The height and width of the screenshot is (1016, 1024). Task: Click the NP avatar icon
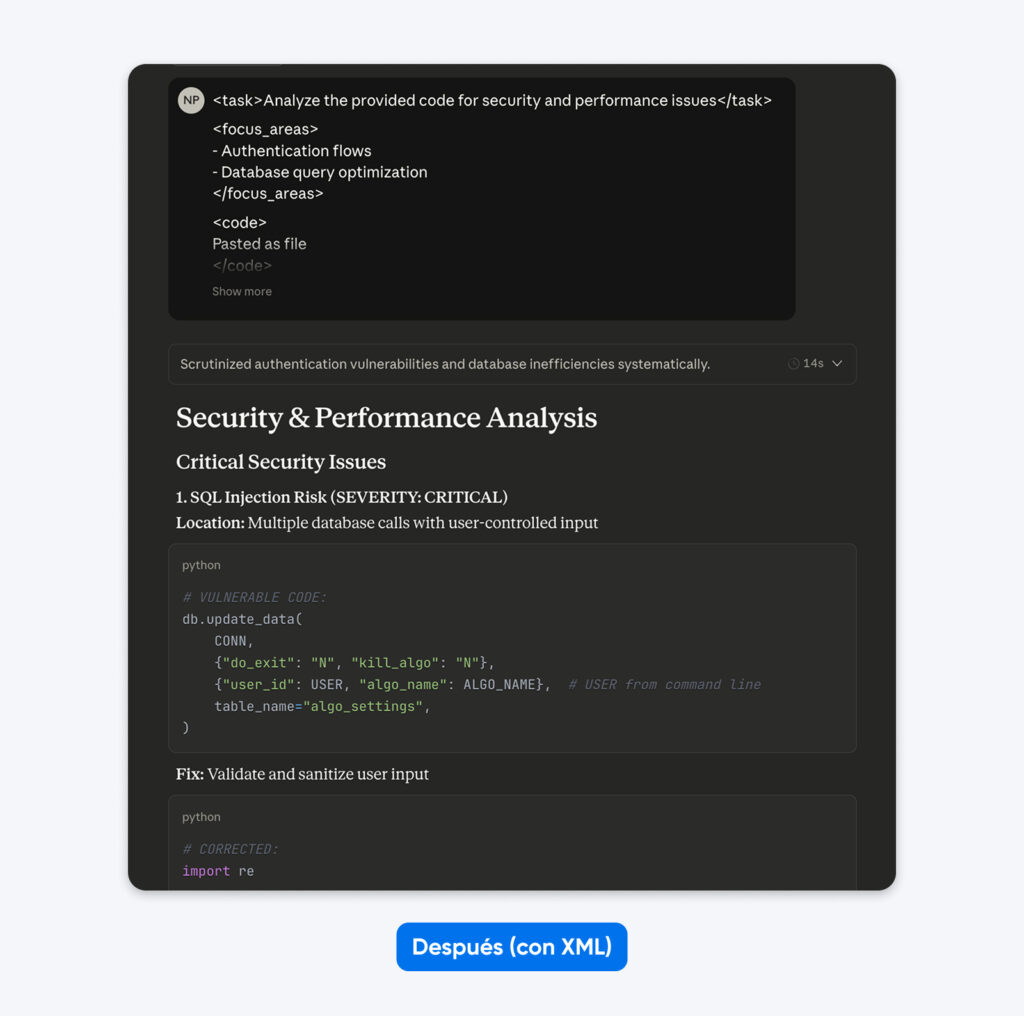(x=190, y=100)
